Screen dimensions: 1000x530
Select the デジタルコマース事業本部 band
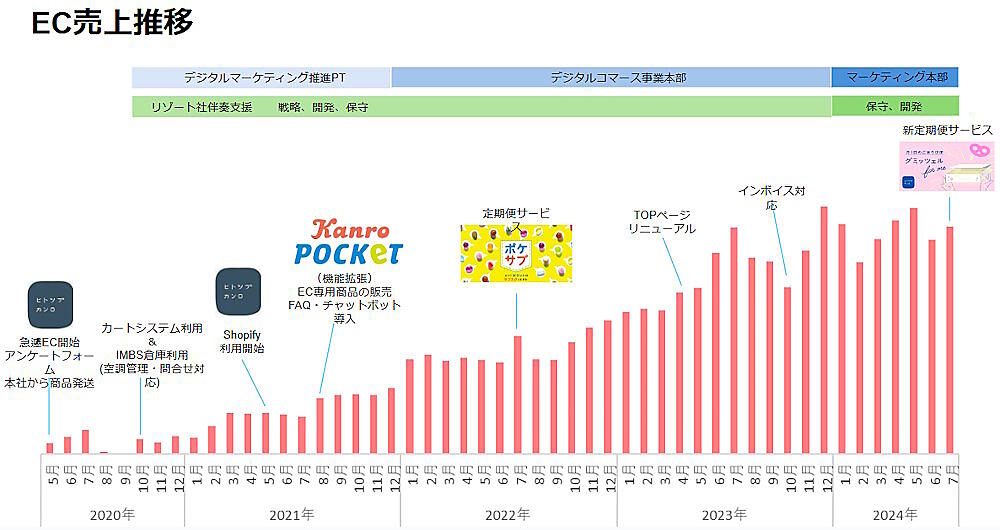[x=611, y=78]
